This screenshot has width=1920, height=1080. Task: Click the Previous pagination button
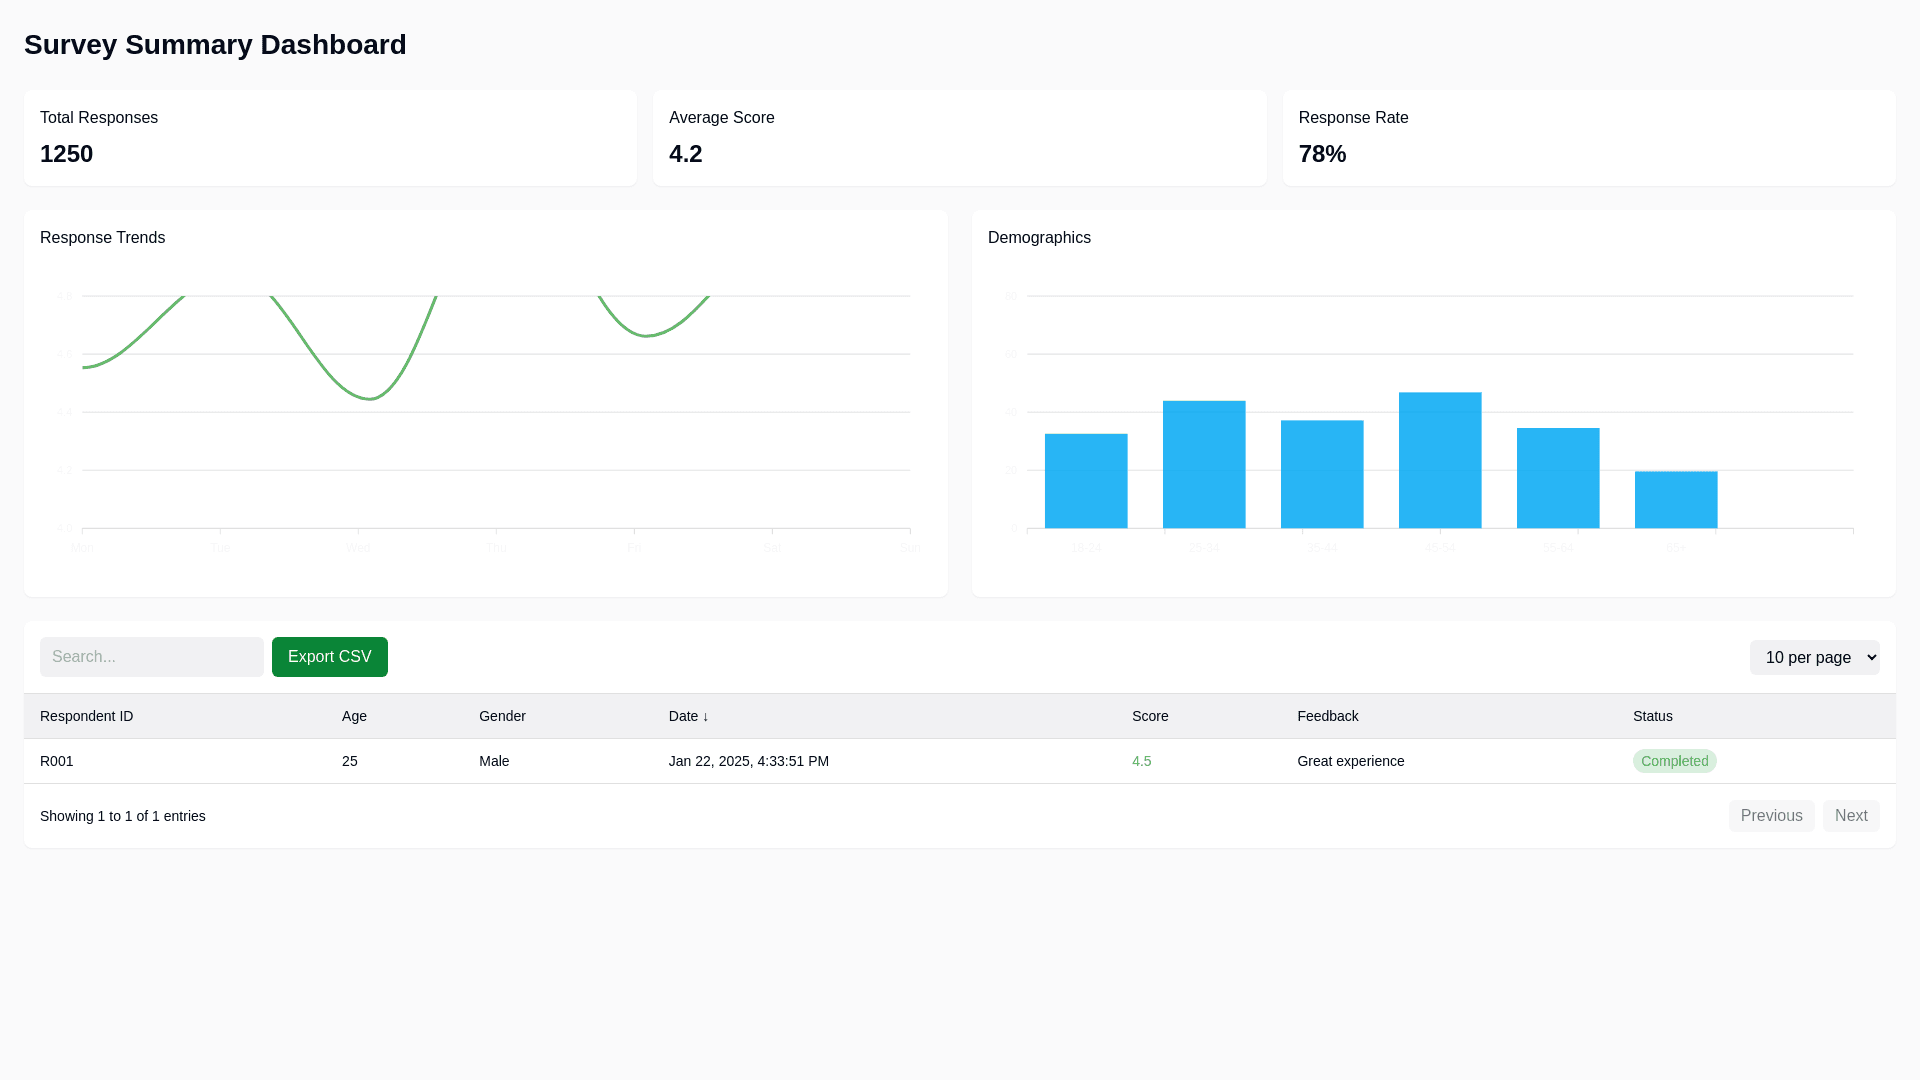[x=1770, y=816]
